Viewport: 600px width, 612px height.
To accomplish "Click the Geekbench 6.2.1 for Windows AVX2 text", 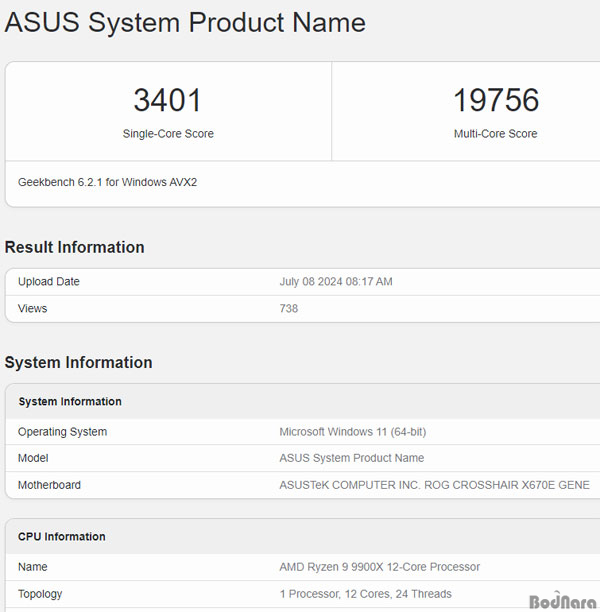I will tap(107, 182).
